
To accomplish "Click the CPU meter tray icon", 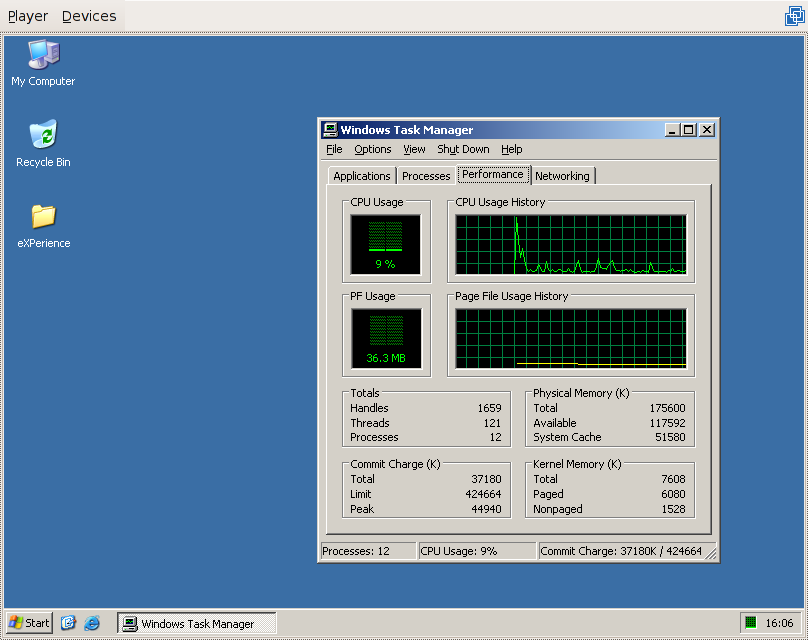I will pyautogui.click(x=751, y=622).
